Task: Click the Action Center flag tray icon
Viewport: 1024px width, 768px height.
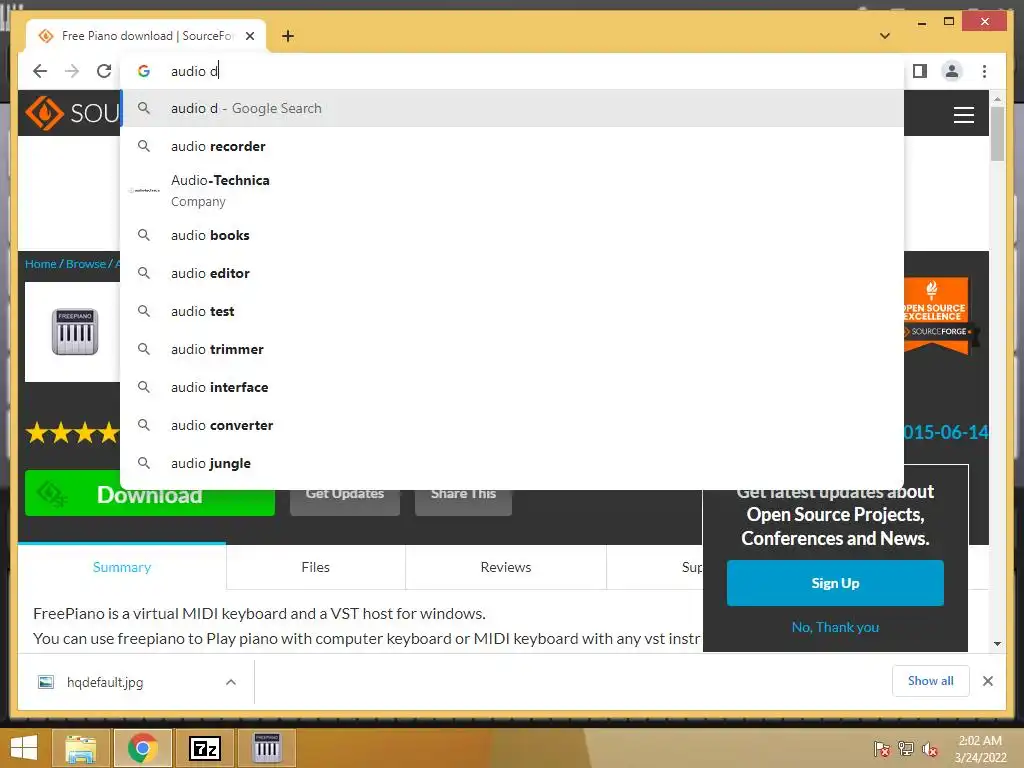Action: pos(881,749)
